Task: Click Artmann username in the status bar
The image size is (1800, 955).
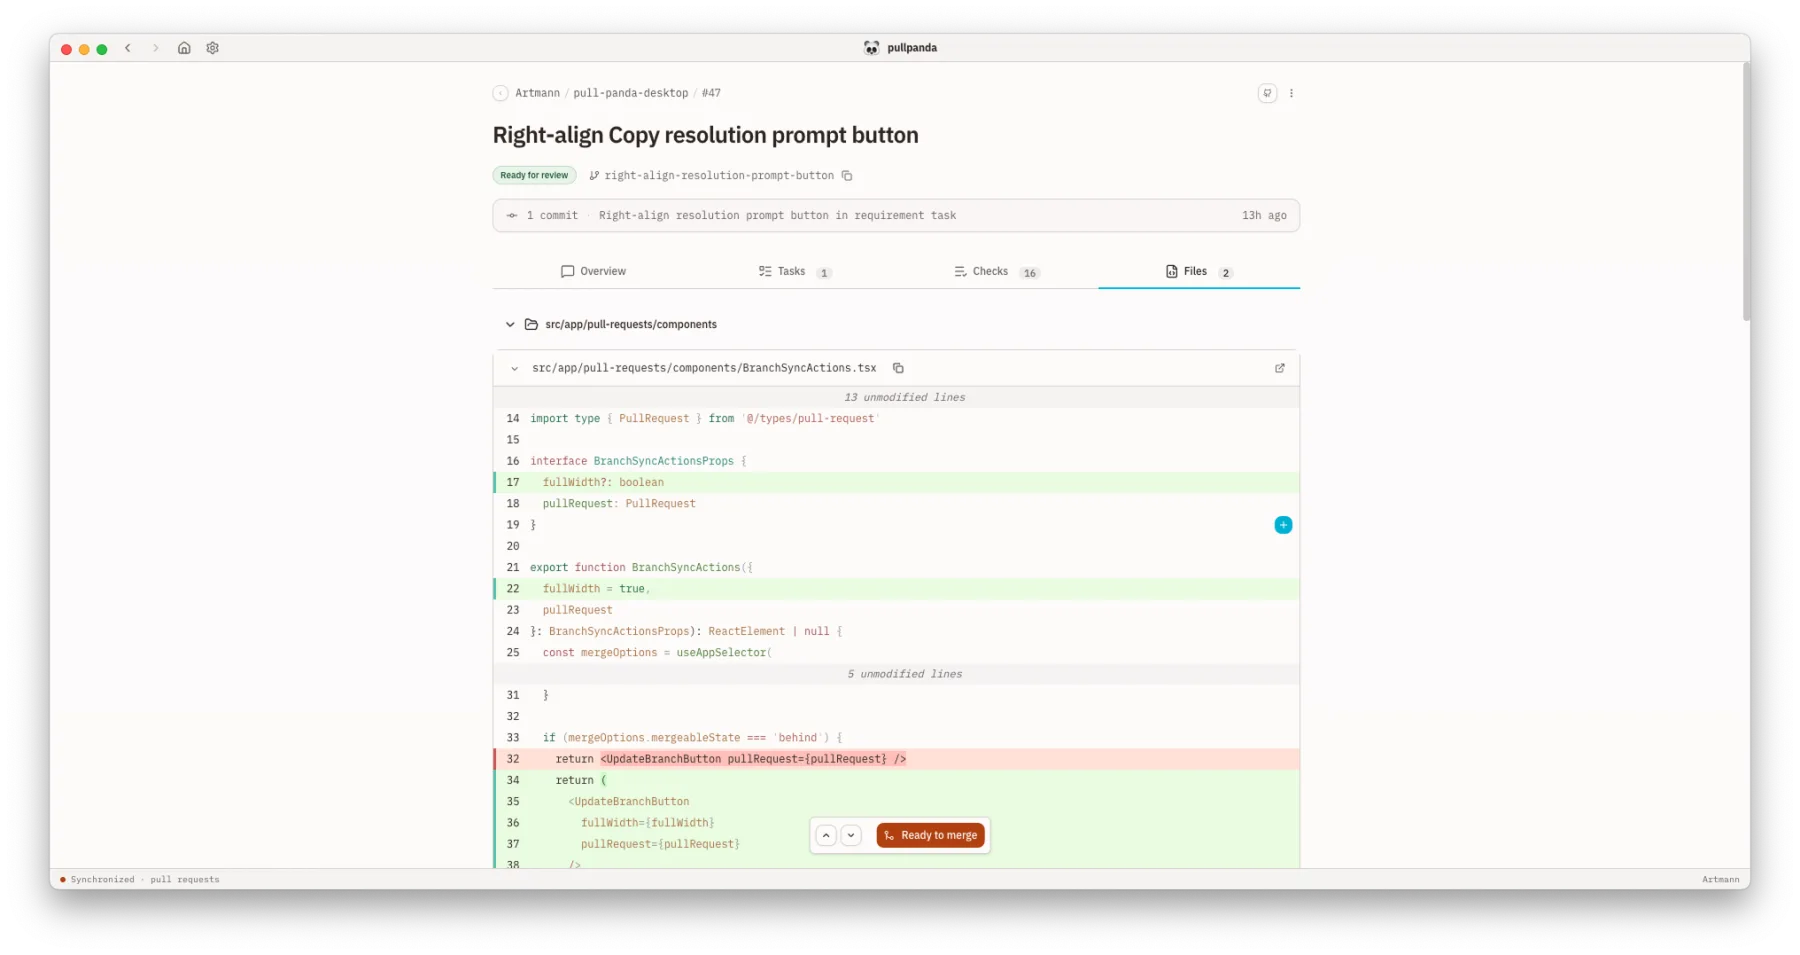Action: pyautogui.click(x=1720, y=880)
